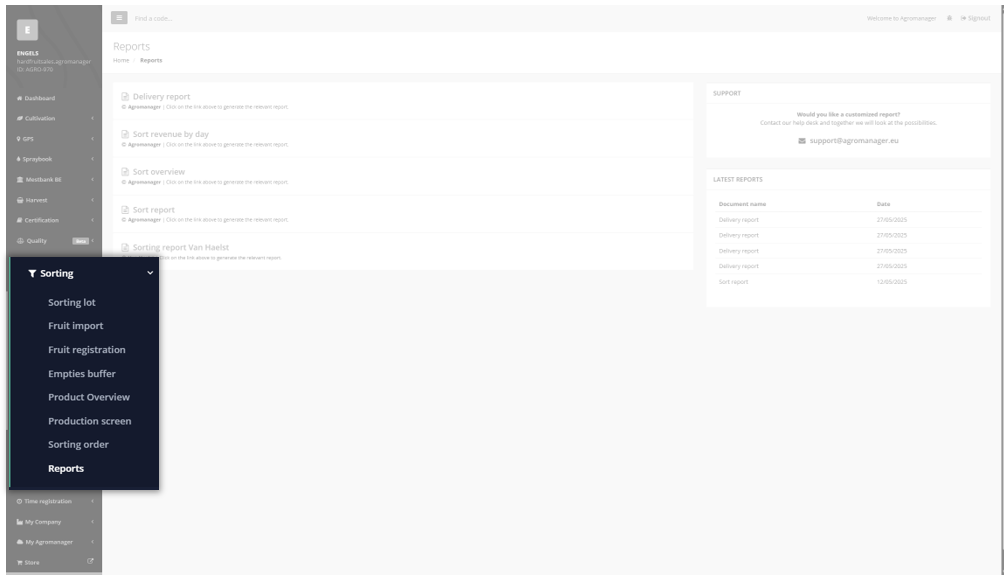Expand the Time registration chevron
The width and height of the screenshot is (1004, 578).
(x=92, y=501)
